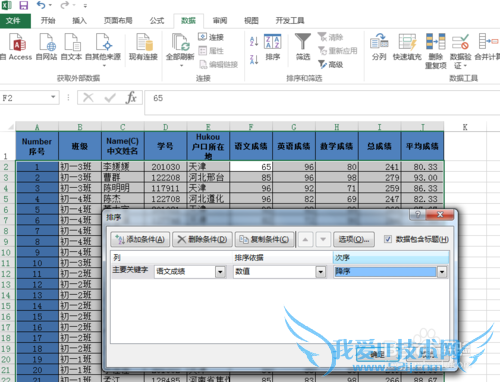Viewport: 500px width, 382px height.
Task: Click Add Condition (添加条件) button
Action: (140, 239)
